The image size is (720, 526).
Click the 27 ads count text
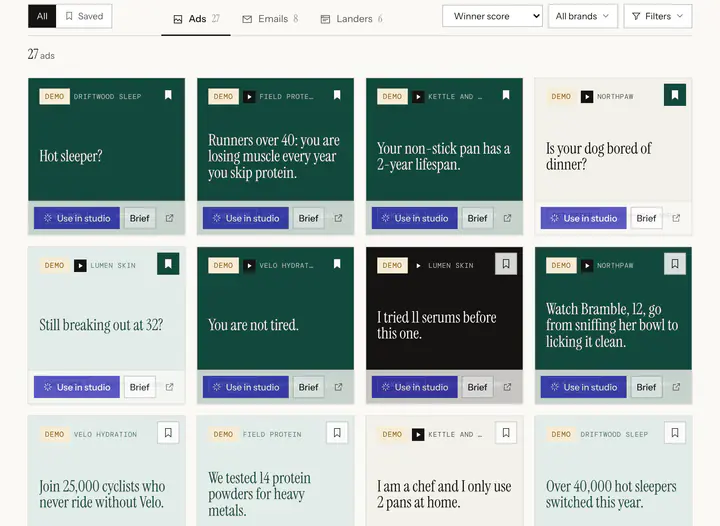pyautogui.click(x=41, y=55)
